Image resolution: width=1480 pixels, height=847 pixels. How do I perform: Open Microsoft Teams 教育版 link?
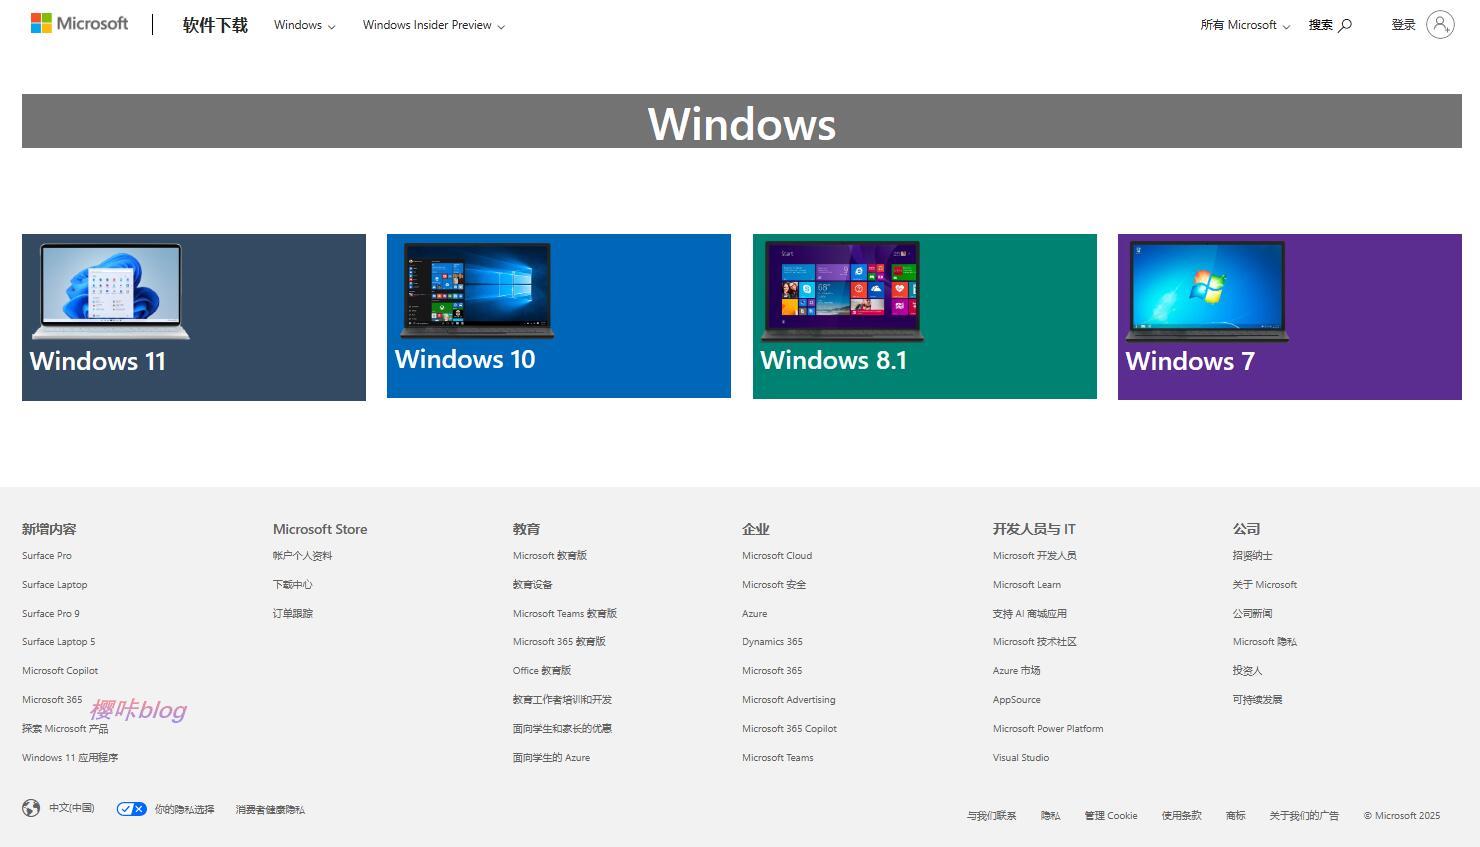565,614
